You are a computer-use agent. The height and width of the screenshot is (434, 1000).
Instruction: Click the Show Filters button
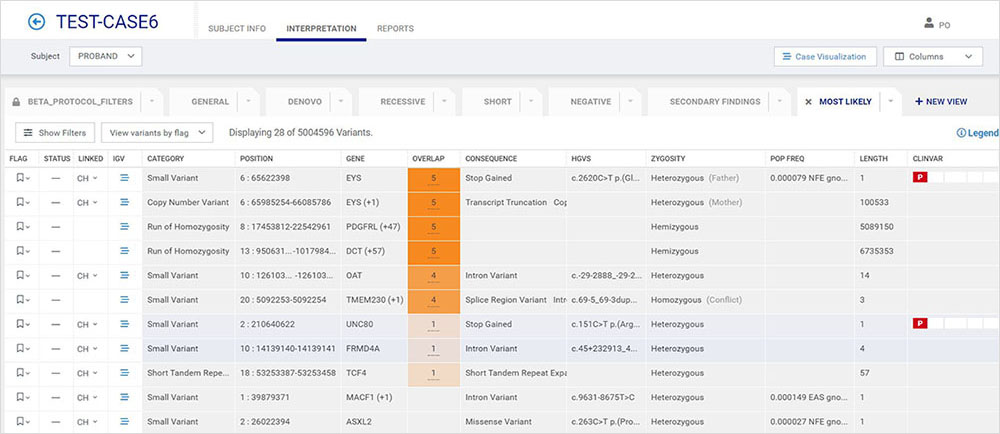(56, 132)
